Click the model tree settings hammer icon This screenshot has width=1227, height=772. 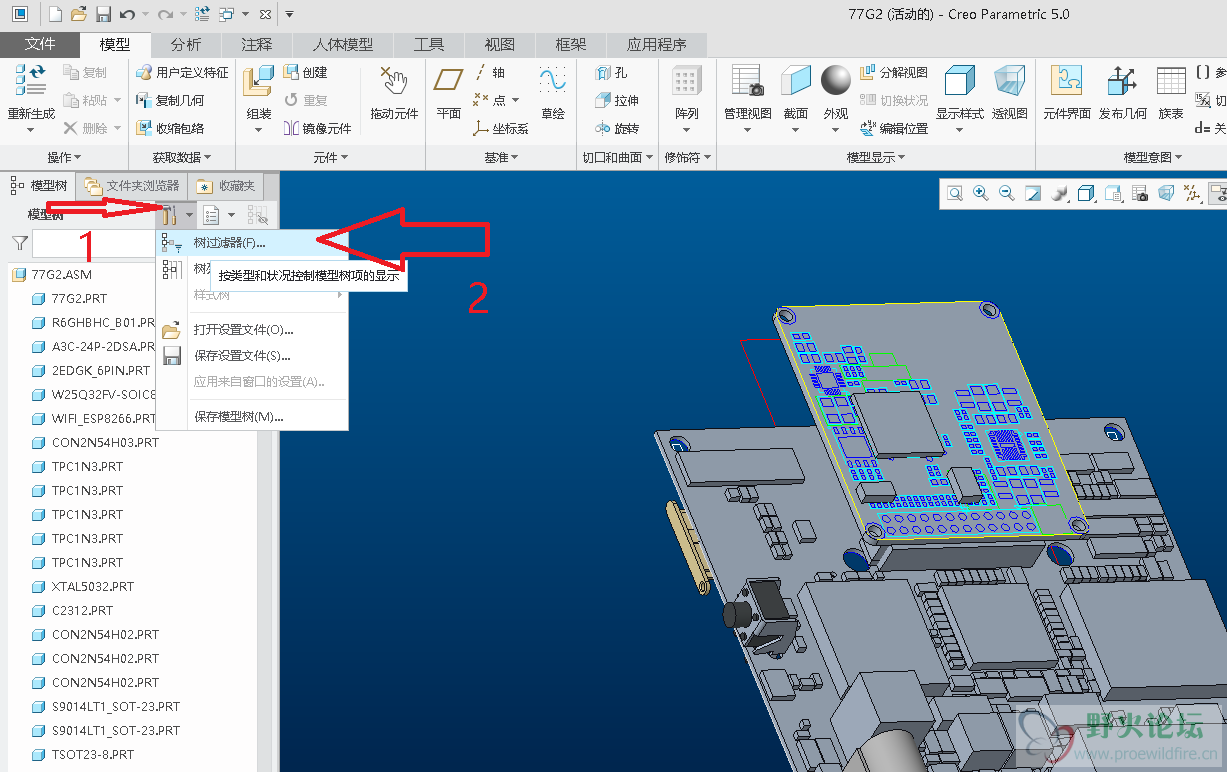click(x=169, y=214)
